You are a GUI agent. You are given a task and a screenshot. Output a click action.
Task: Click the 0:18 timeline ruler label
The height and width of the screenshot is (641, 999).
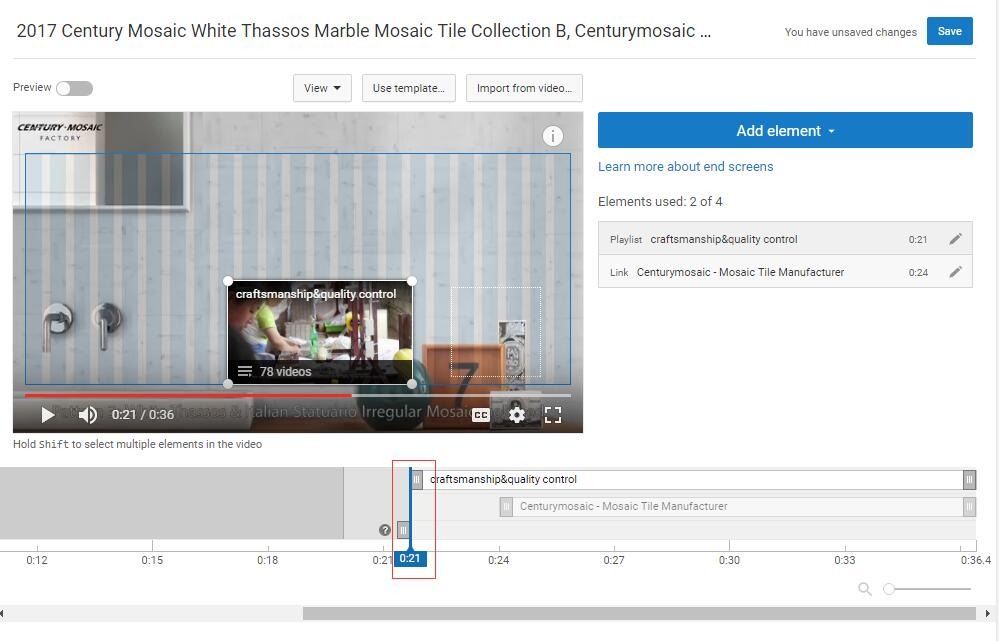(x=268, y=560)
